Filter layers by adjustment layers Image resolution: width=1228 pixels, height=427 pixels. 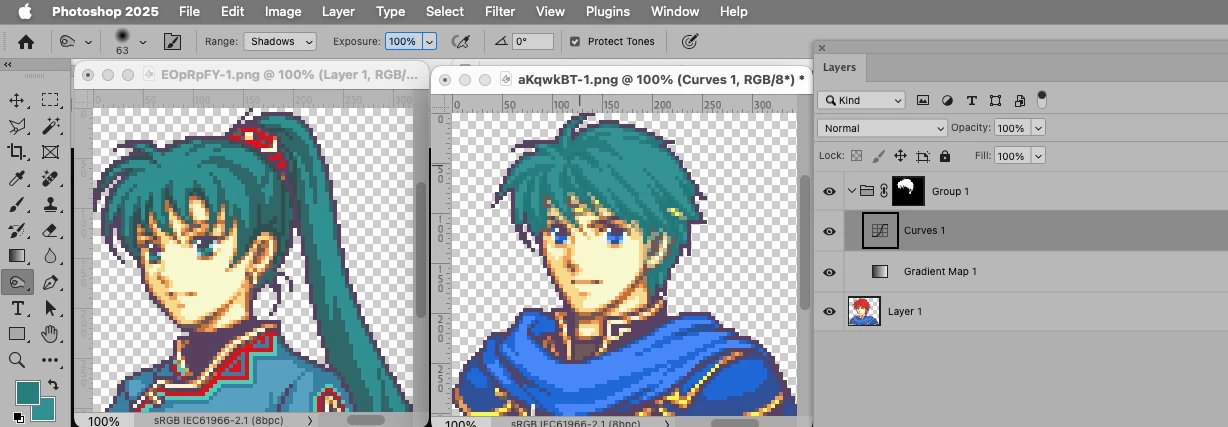coord(947,100)
